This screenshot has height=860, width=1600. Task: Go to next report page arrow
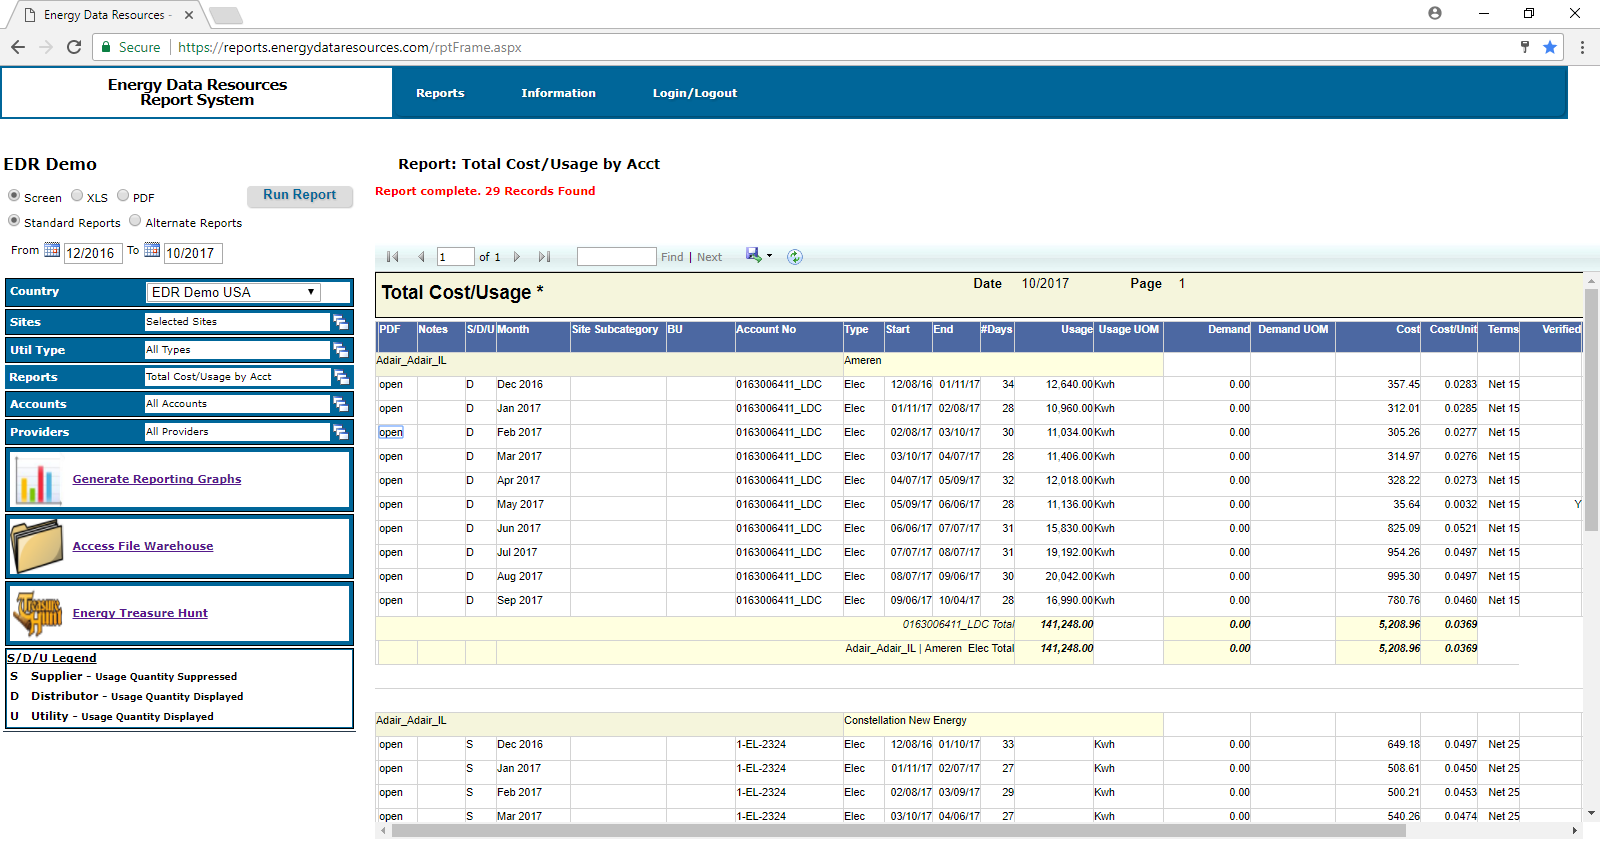517,257
